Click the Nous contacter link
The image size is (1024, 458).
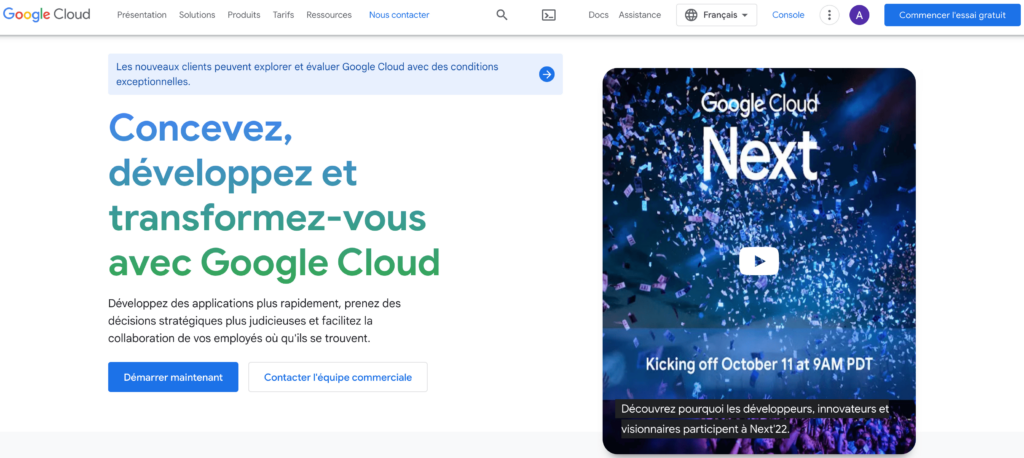(399, 15)
